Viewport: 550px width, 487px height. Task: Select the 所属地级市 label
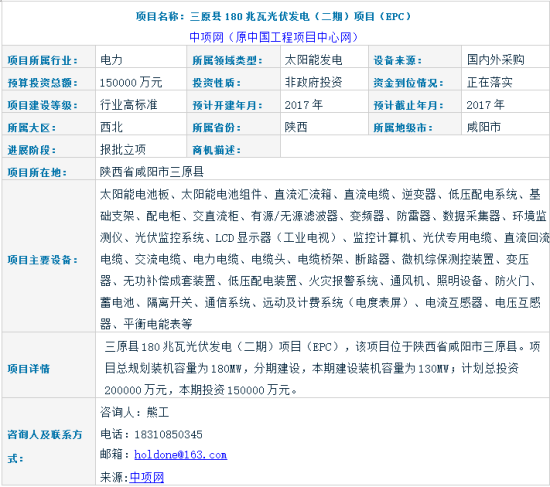pyautogui.click(x=403, y=128)
